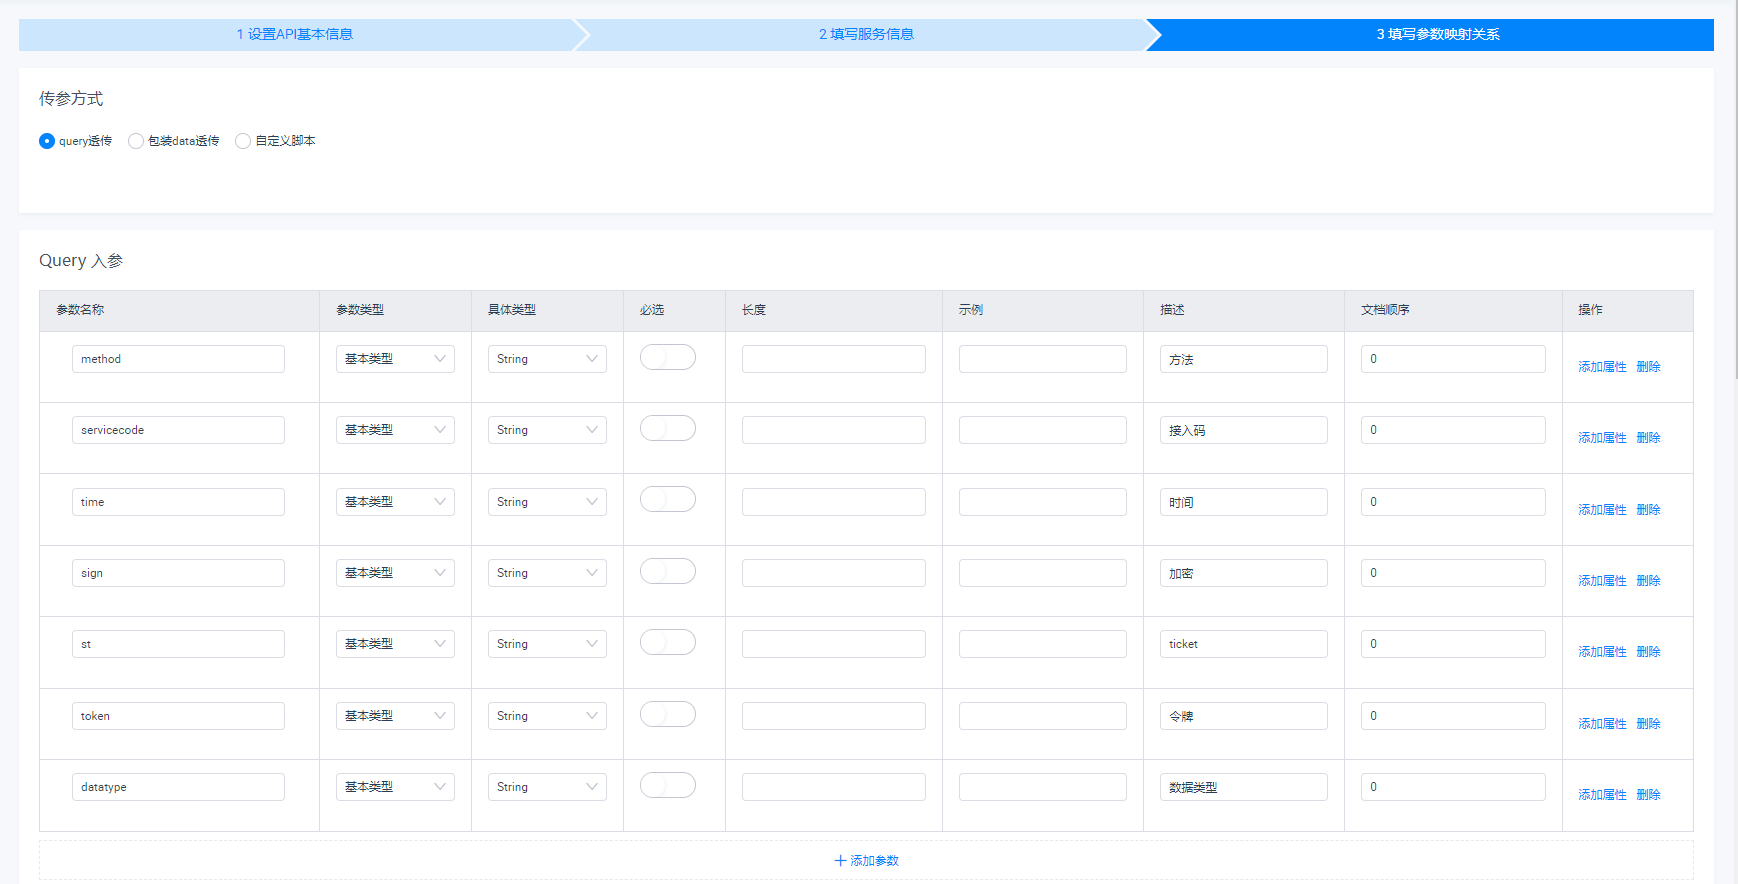The width and height of the screenshot is (1738, 884).
Task: Toggle required switch in token row
Action: [668, 714]
